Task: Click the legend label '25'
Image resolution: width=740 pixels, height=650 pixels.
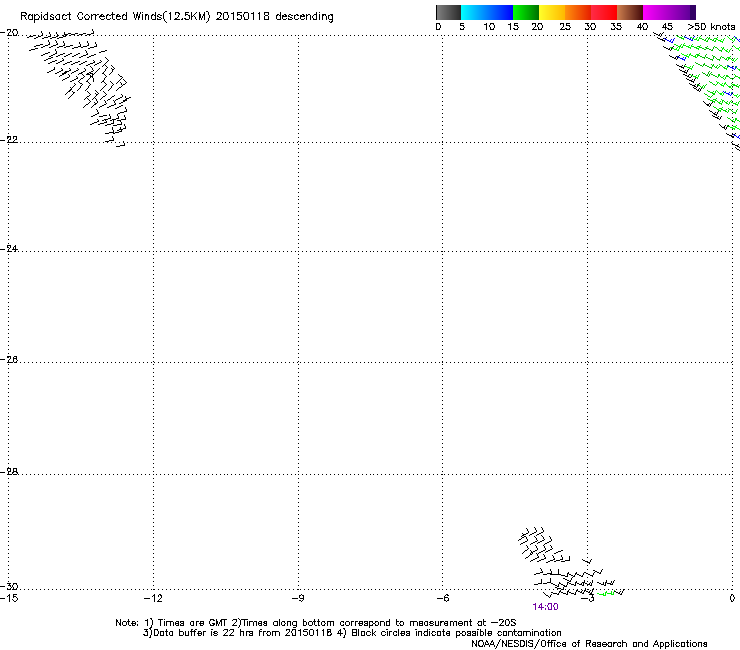Action: pos(565,27)
